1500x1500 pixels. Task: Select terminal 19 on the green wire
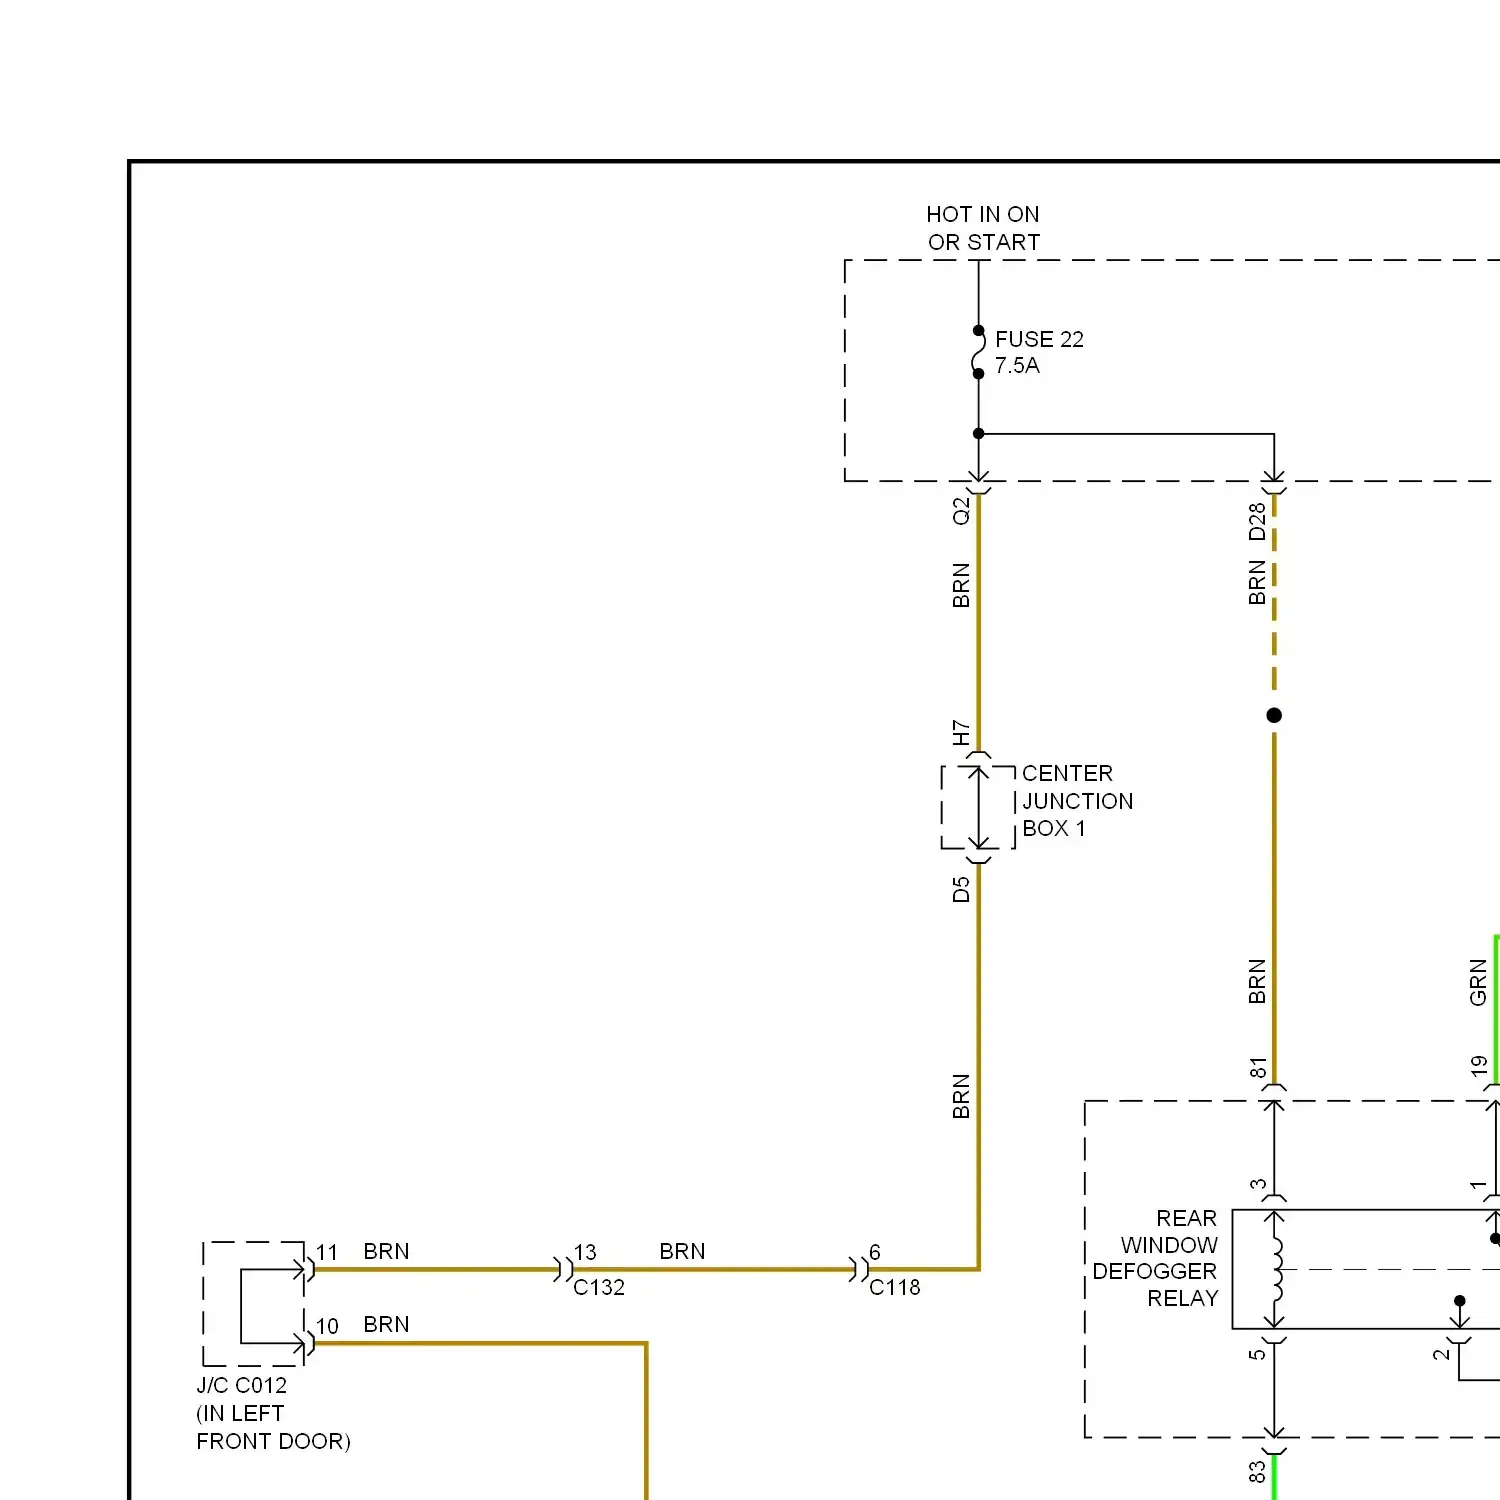tap(1479, 1067)
